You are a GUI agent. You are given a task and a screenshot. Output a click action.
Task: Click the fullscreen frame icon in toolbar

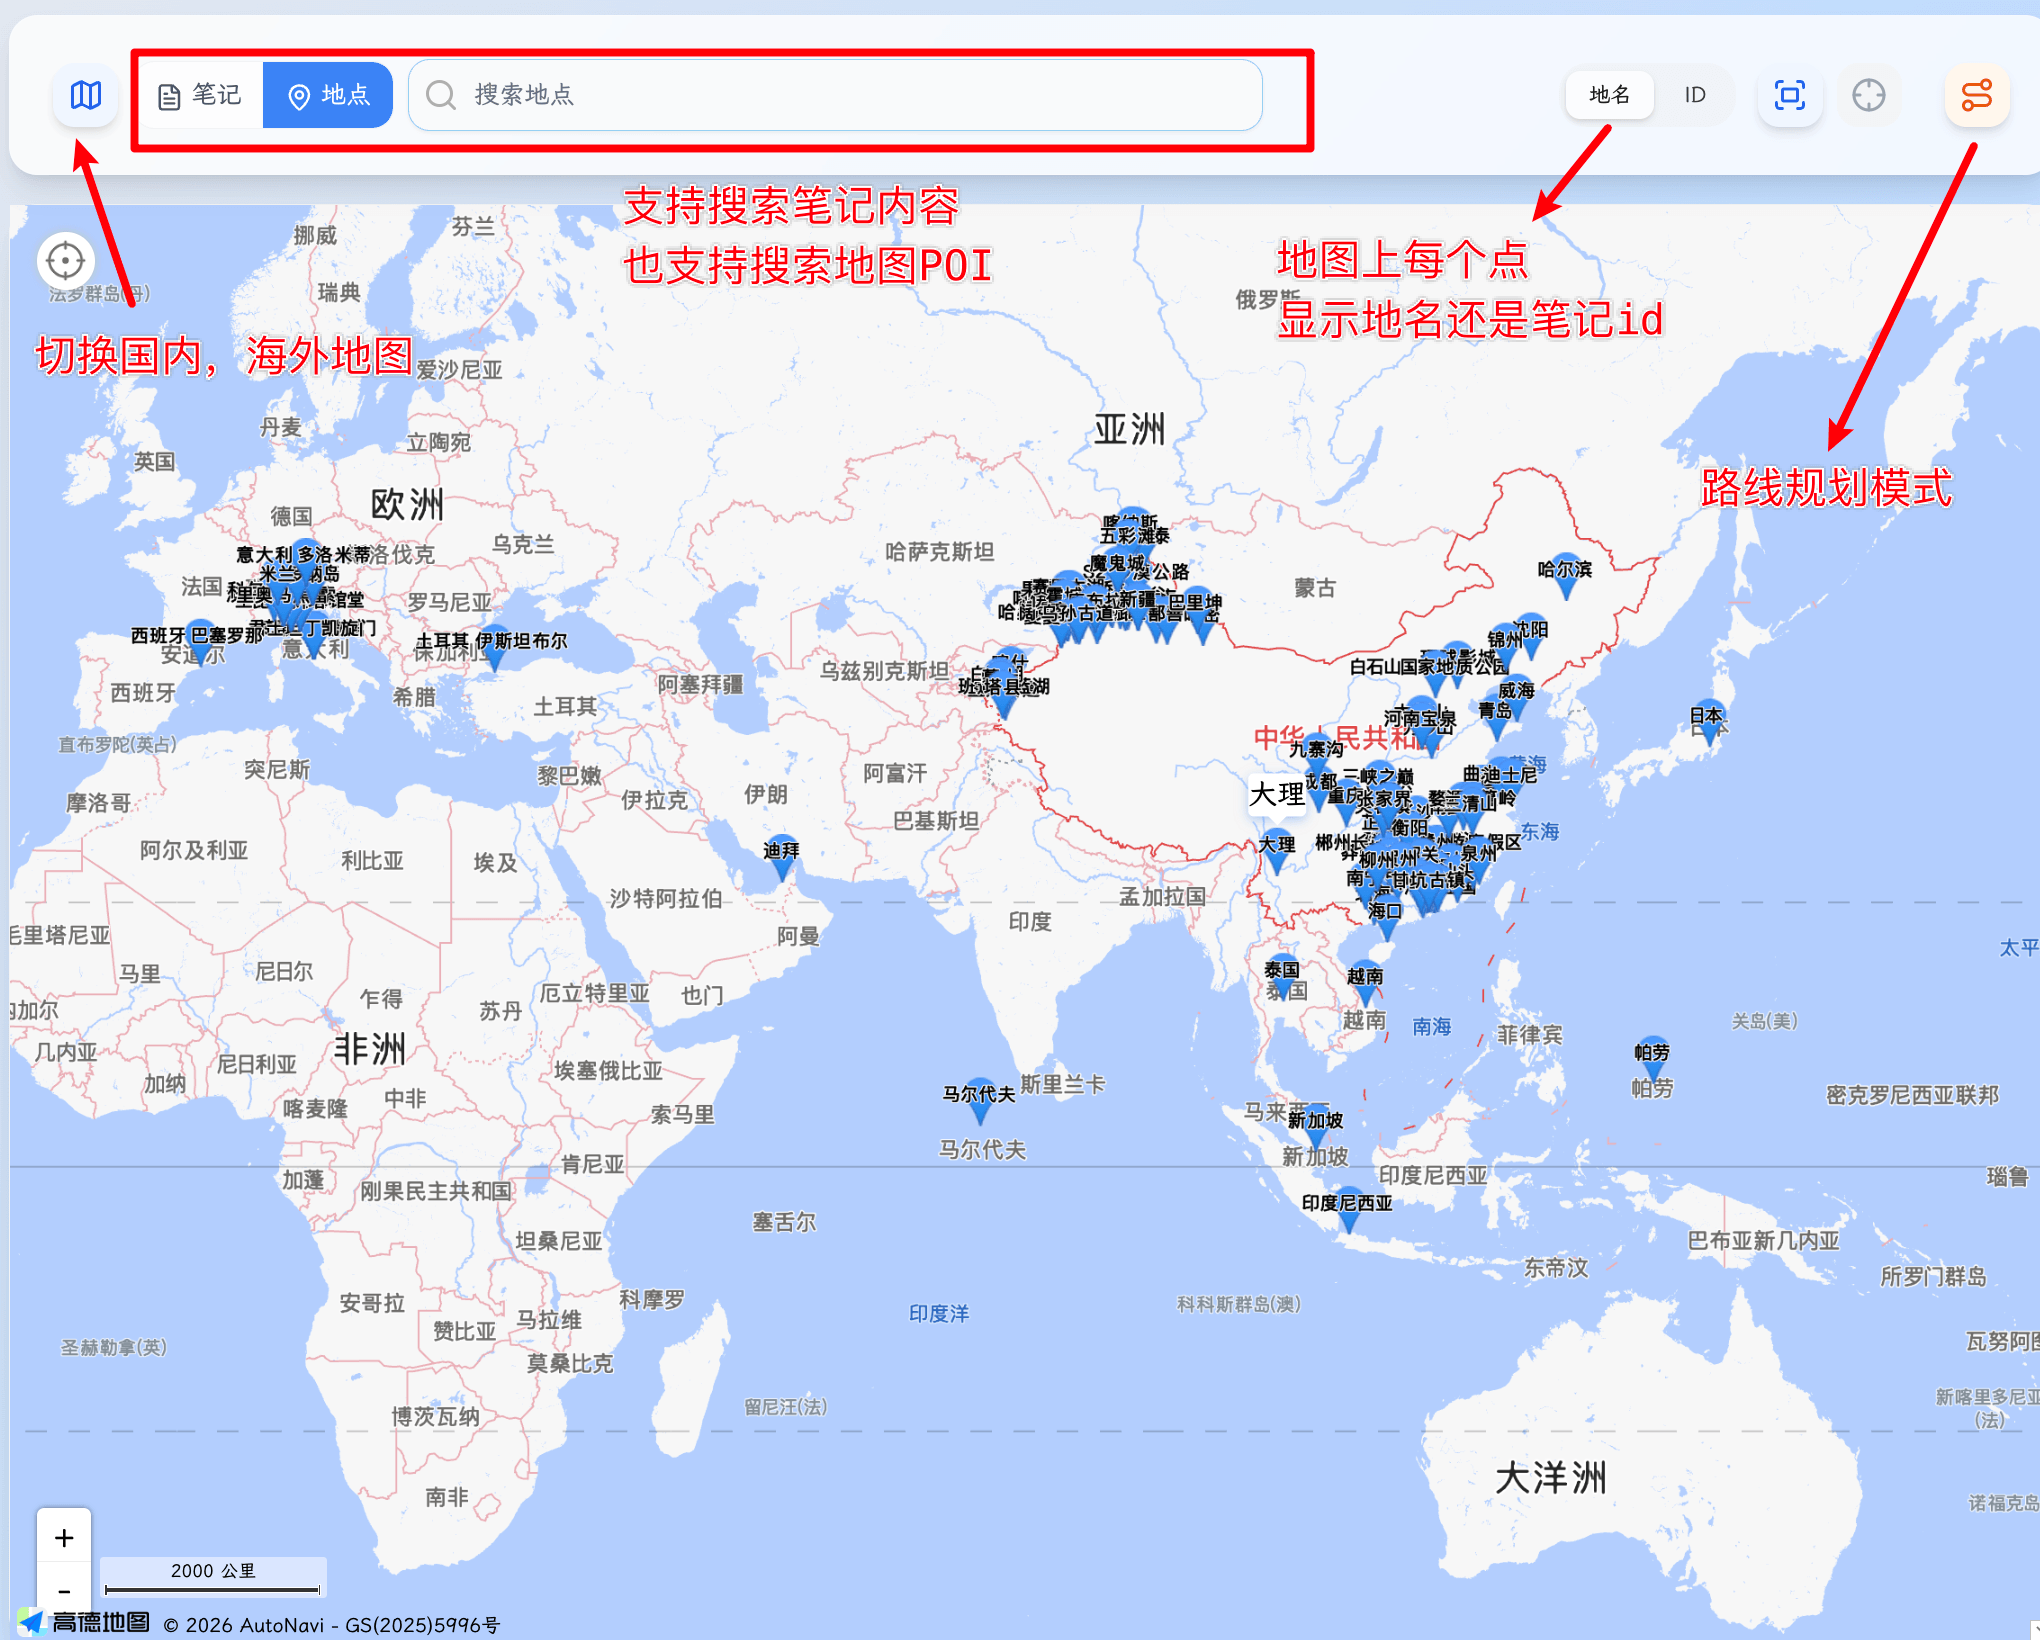1789,95
